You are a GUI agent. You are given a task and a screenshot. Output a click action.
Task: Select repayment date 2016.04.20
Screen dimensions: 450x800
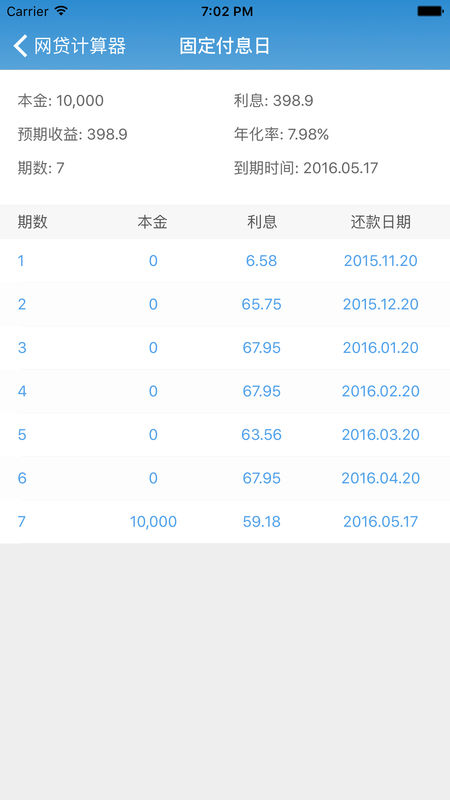click(x=381, y=478)
